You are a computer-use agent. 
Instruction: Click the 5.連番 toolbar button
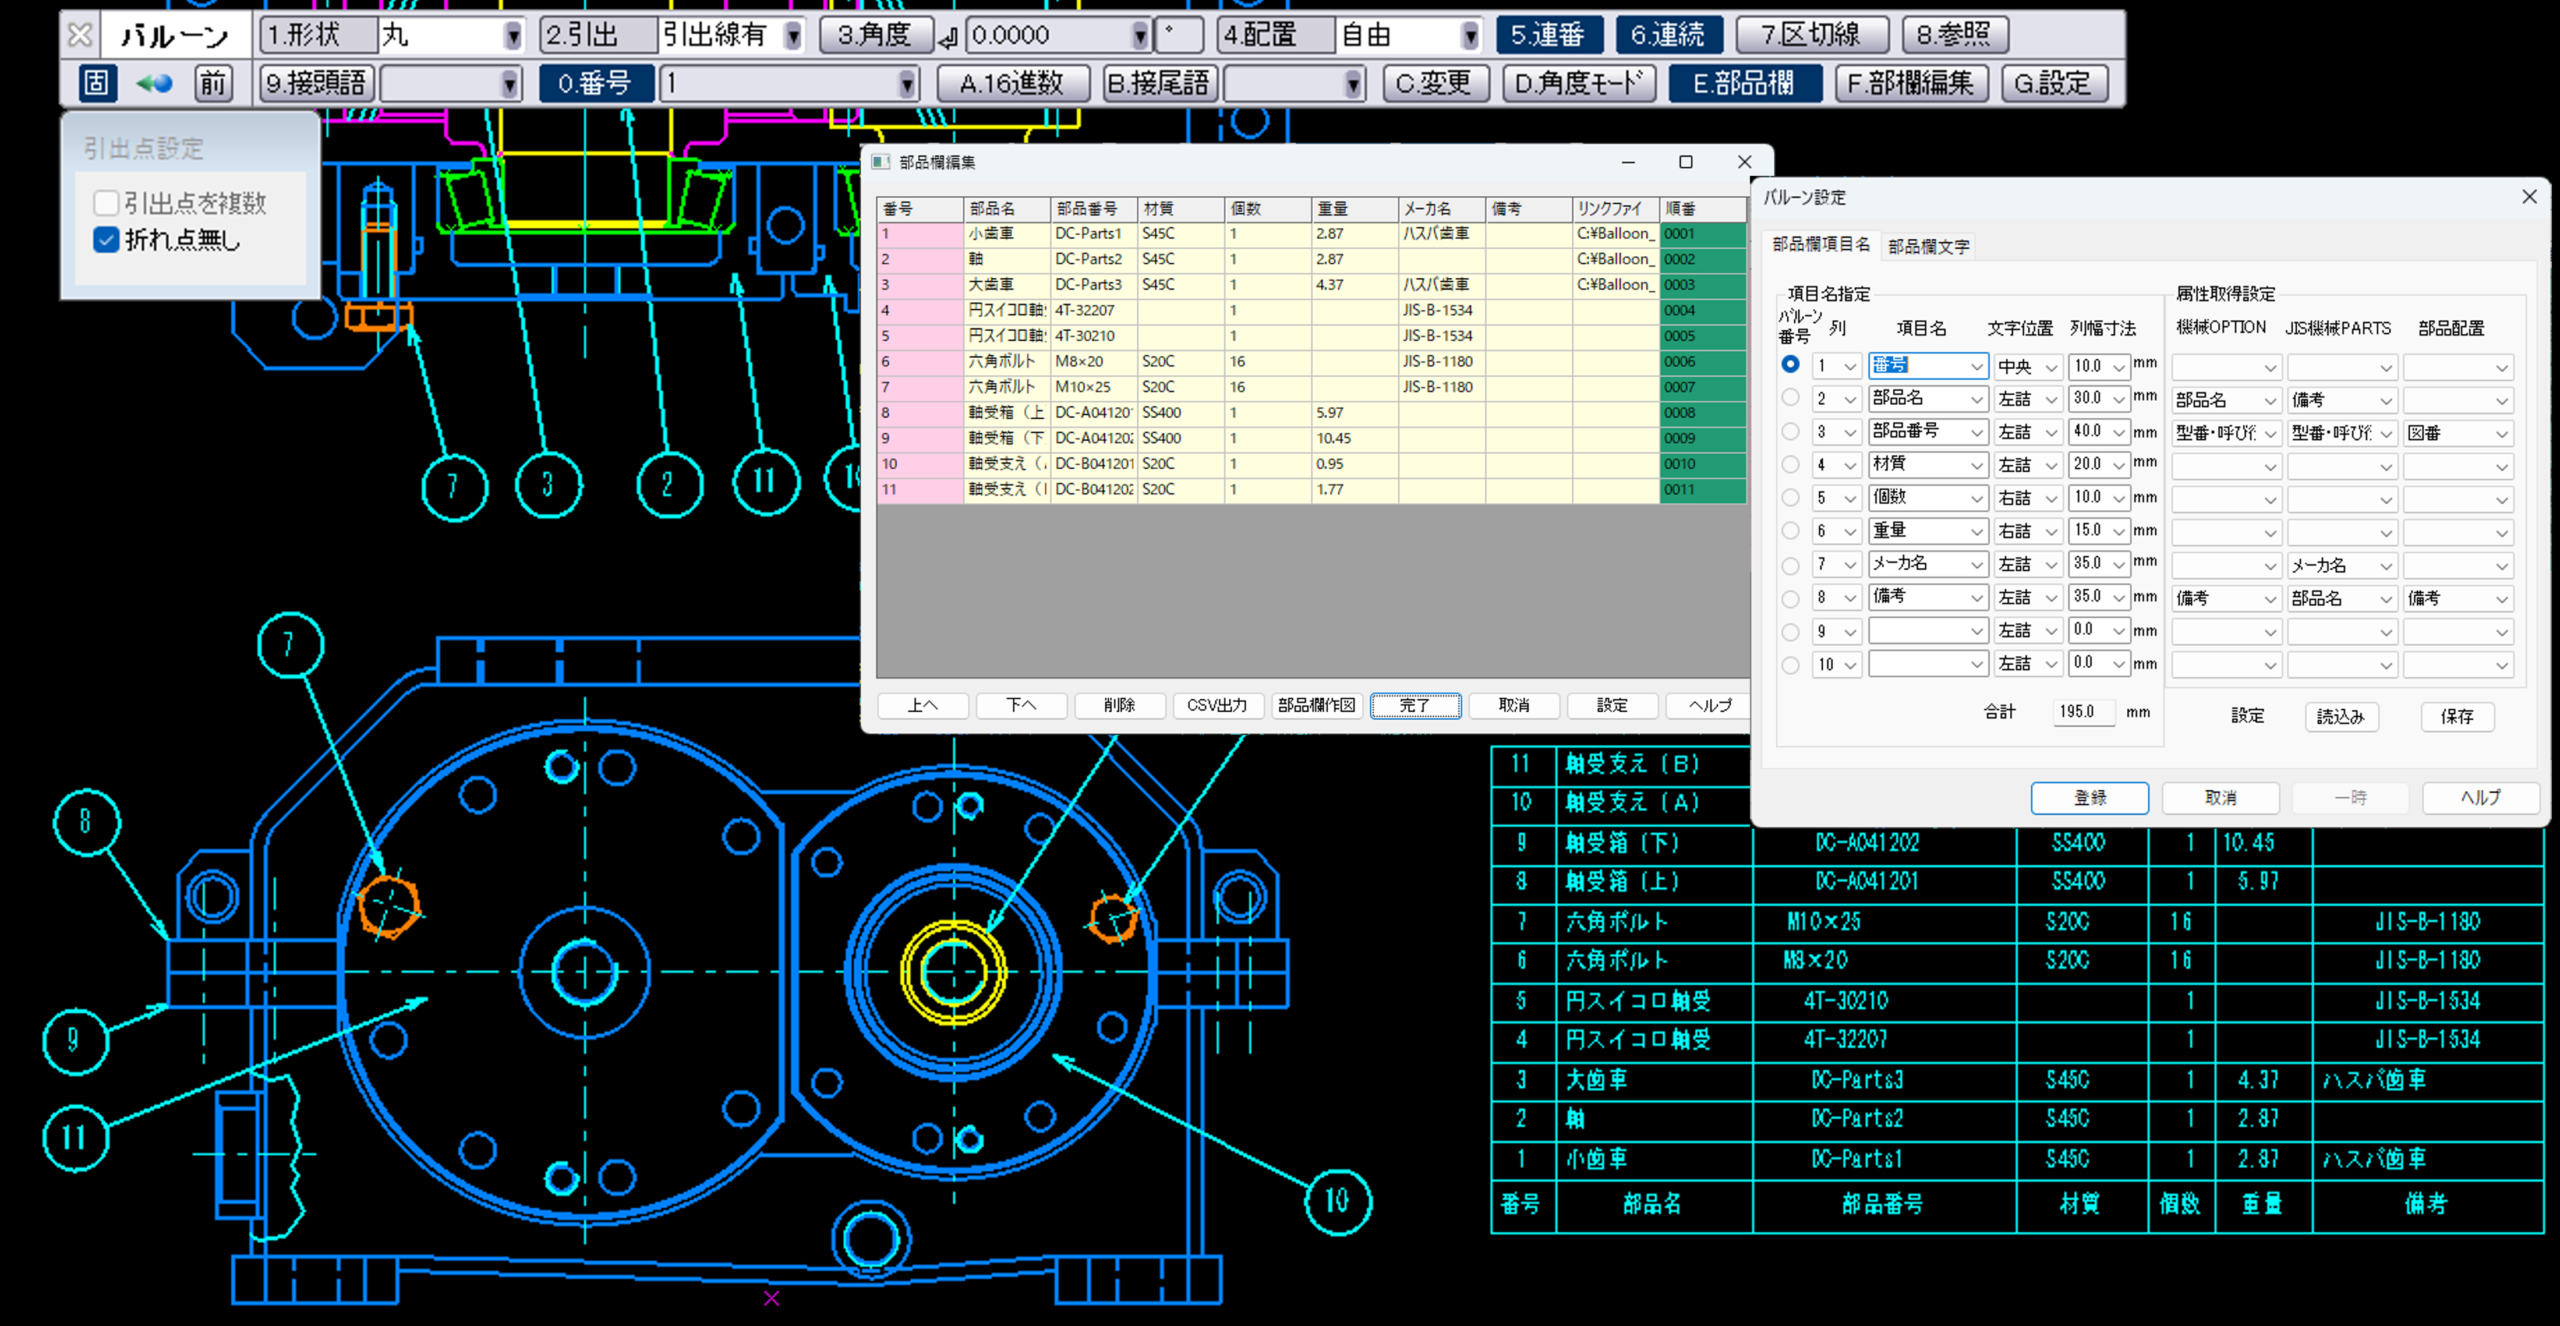click(x=1548, y=36)
